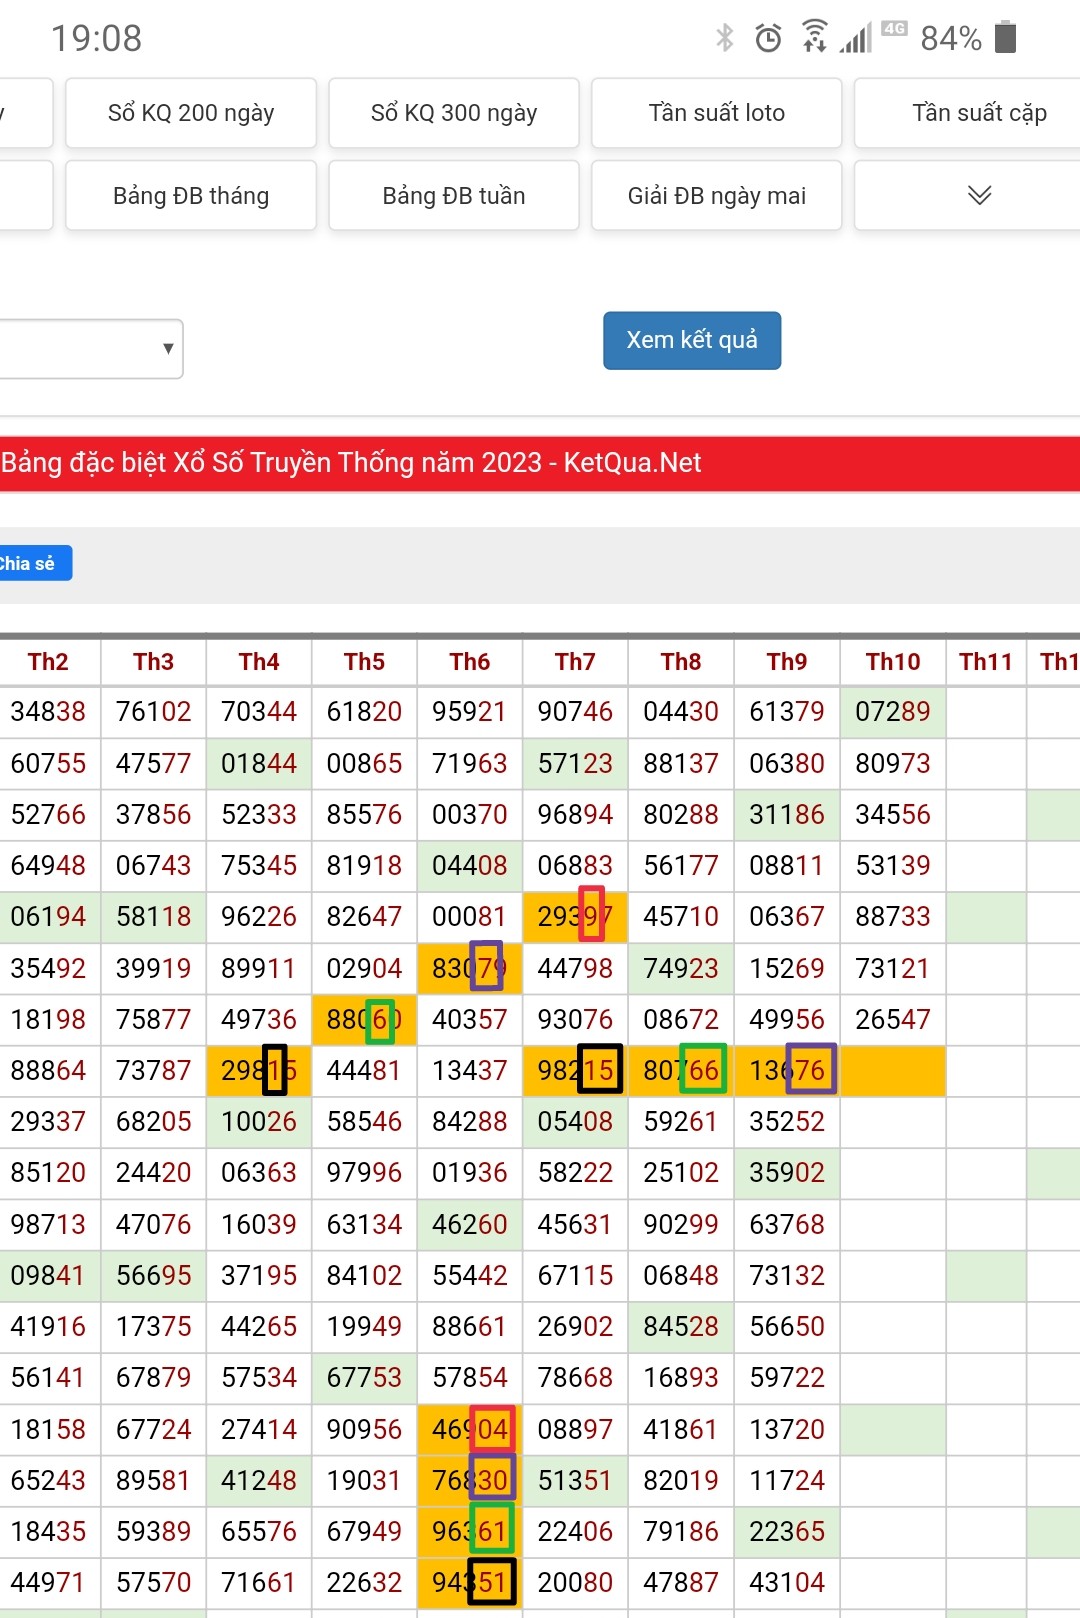Tap Bluetooth icon in status bar
Viewport: 1080px width, 1618px height.
tap(725, 38)
